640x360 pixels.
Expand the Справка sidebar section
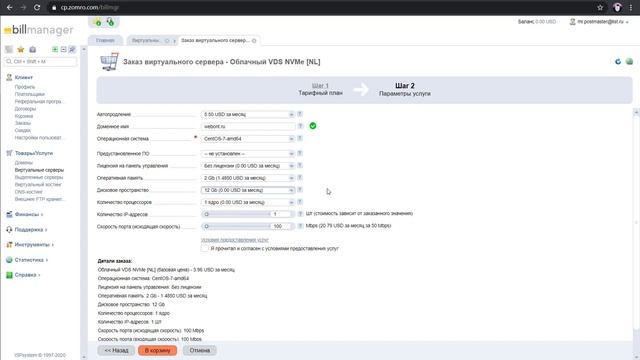(x=25, y=275)
